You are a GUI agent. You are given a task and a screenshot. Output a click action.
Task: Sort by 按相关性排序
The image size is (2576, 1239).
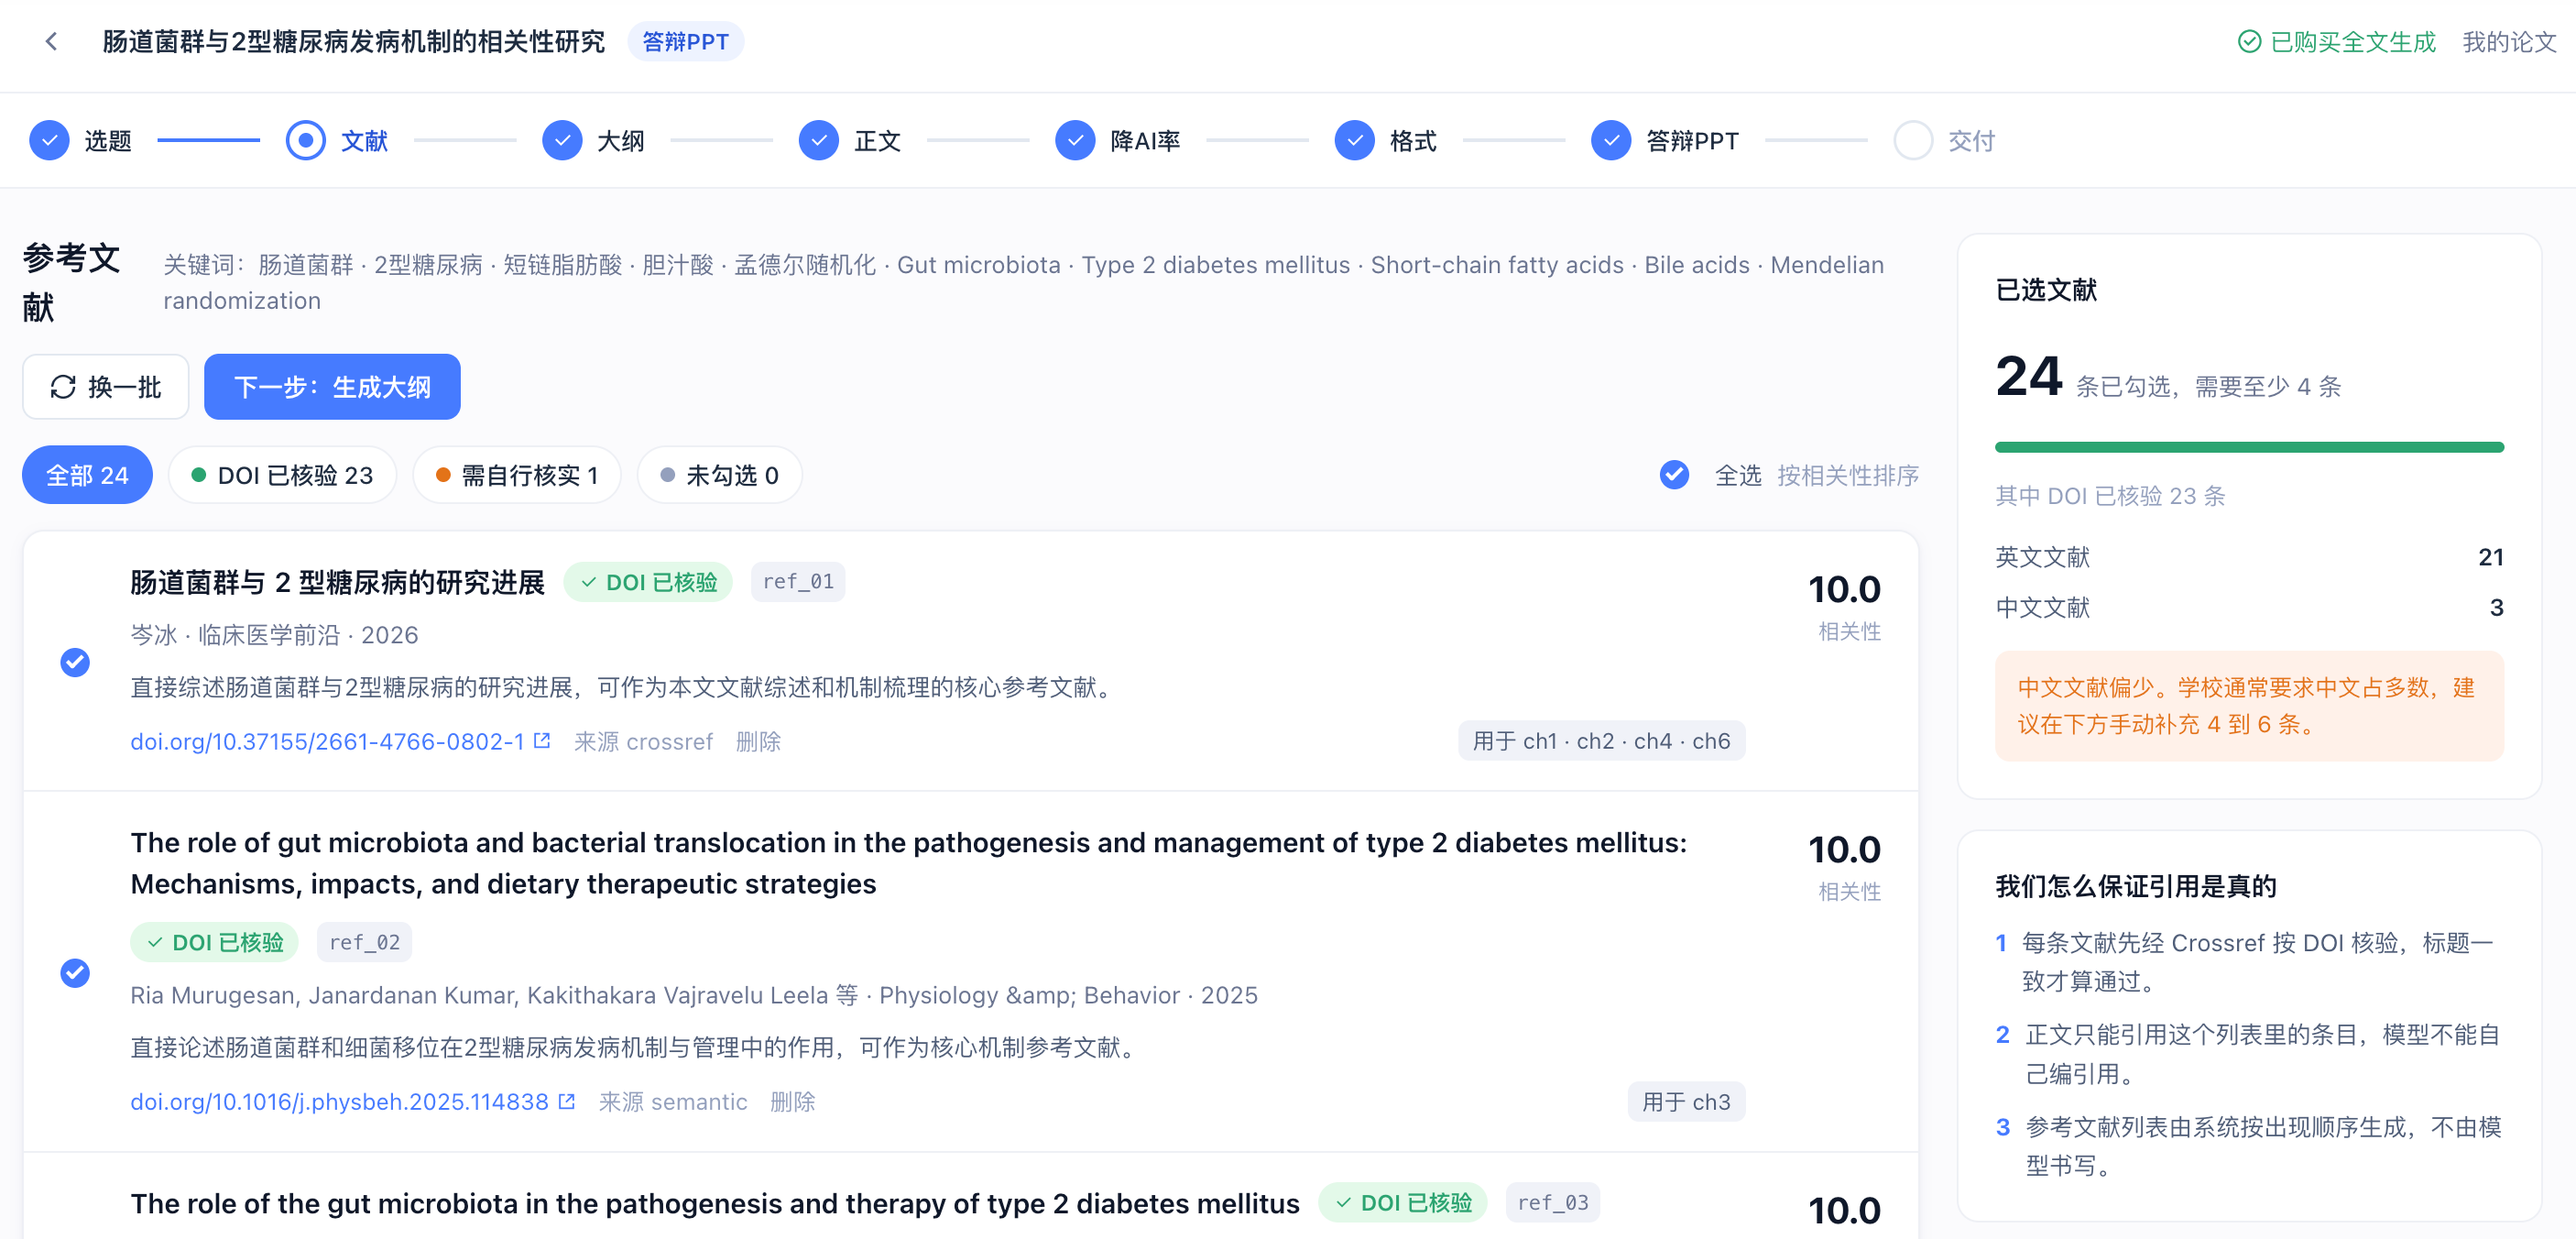1848,475
